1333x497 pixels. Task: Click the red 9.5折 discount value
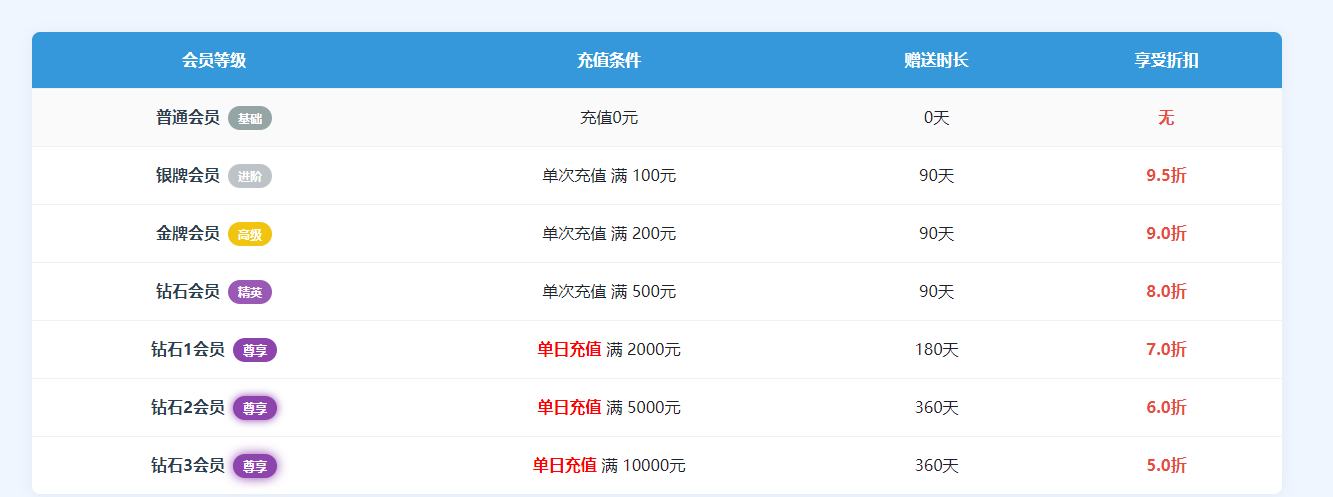pyautogui.click(x=1166, y=176)
